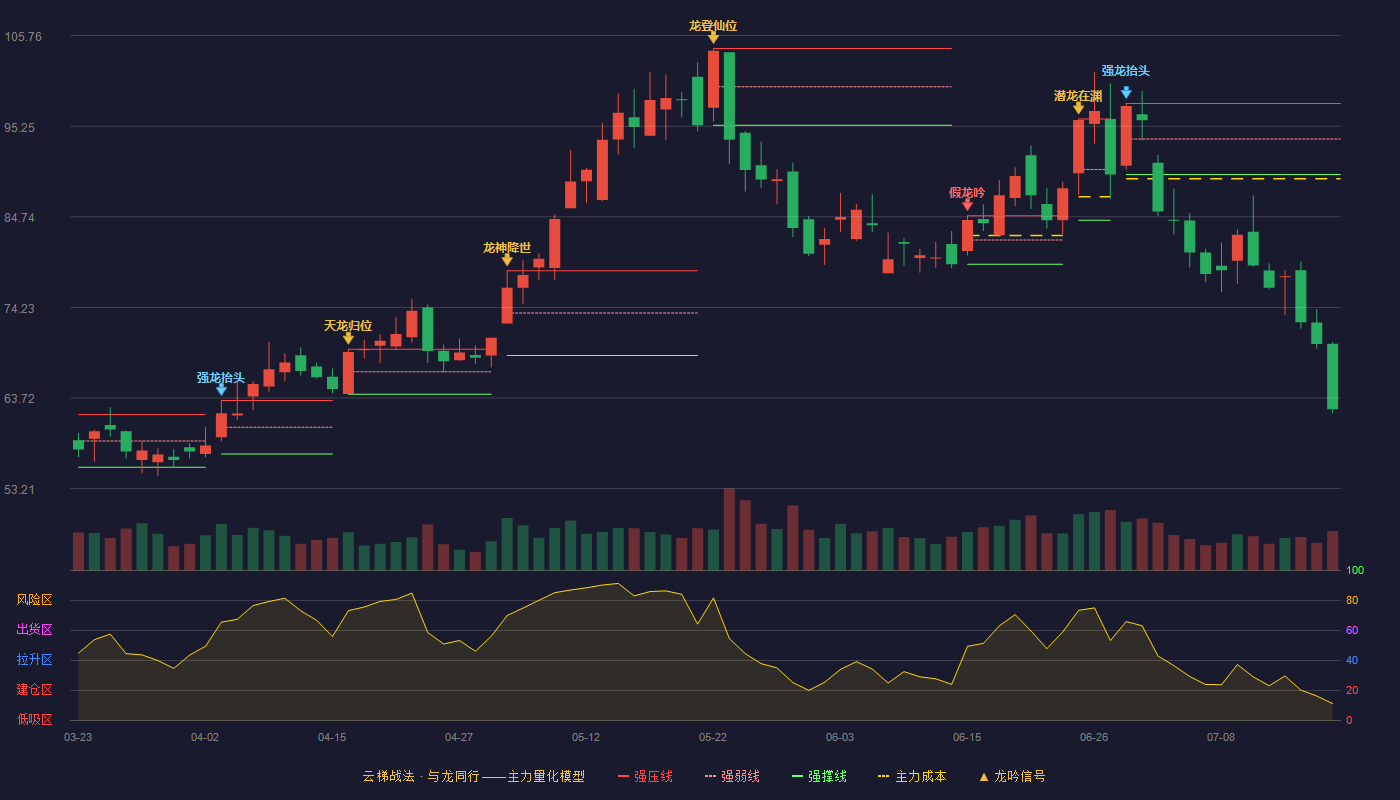Toggle the 强弱线 legend series

click(x=732, y=776)
